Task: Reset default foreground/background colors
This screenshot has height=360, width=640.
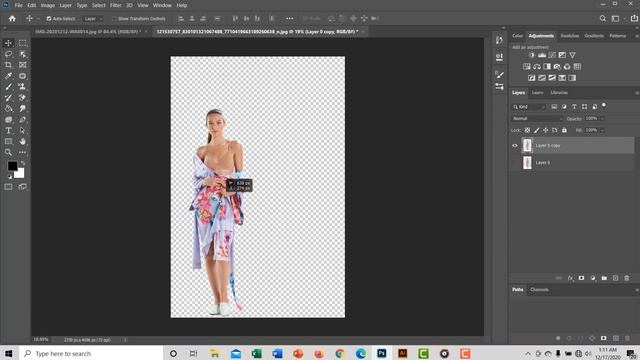Action: point(9,176)
